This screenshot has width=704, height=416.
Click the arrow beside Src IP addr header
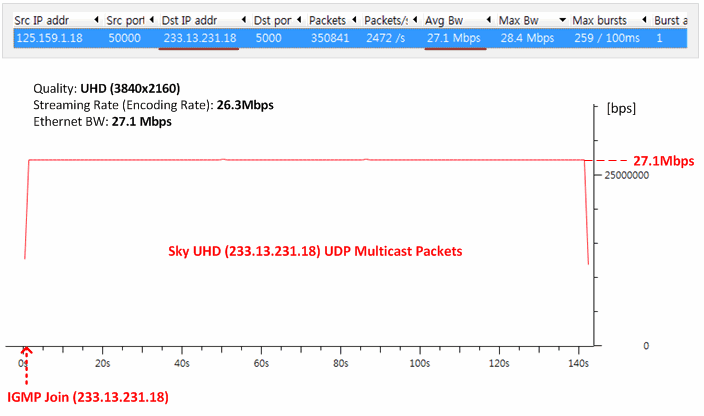tap(96, 20)
